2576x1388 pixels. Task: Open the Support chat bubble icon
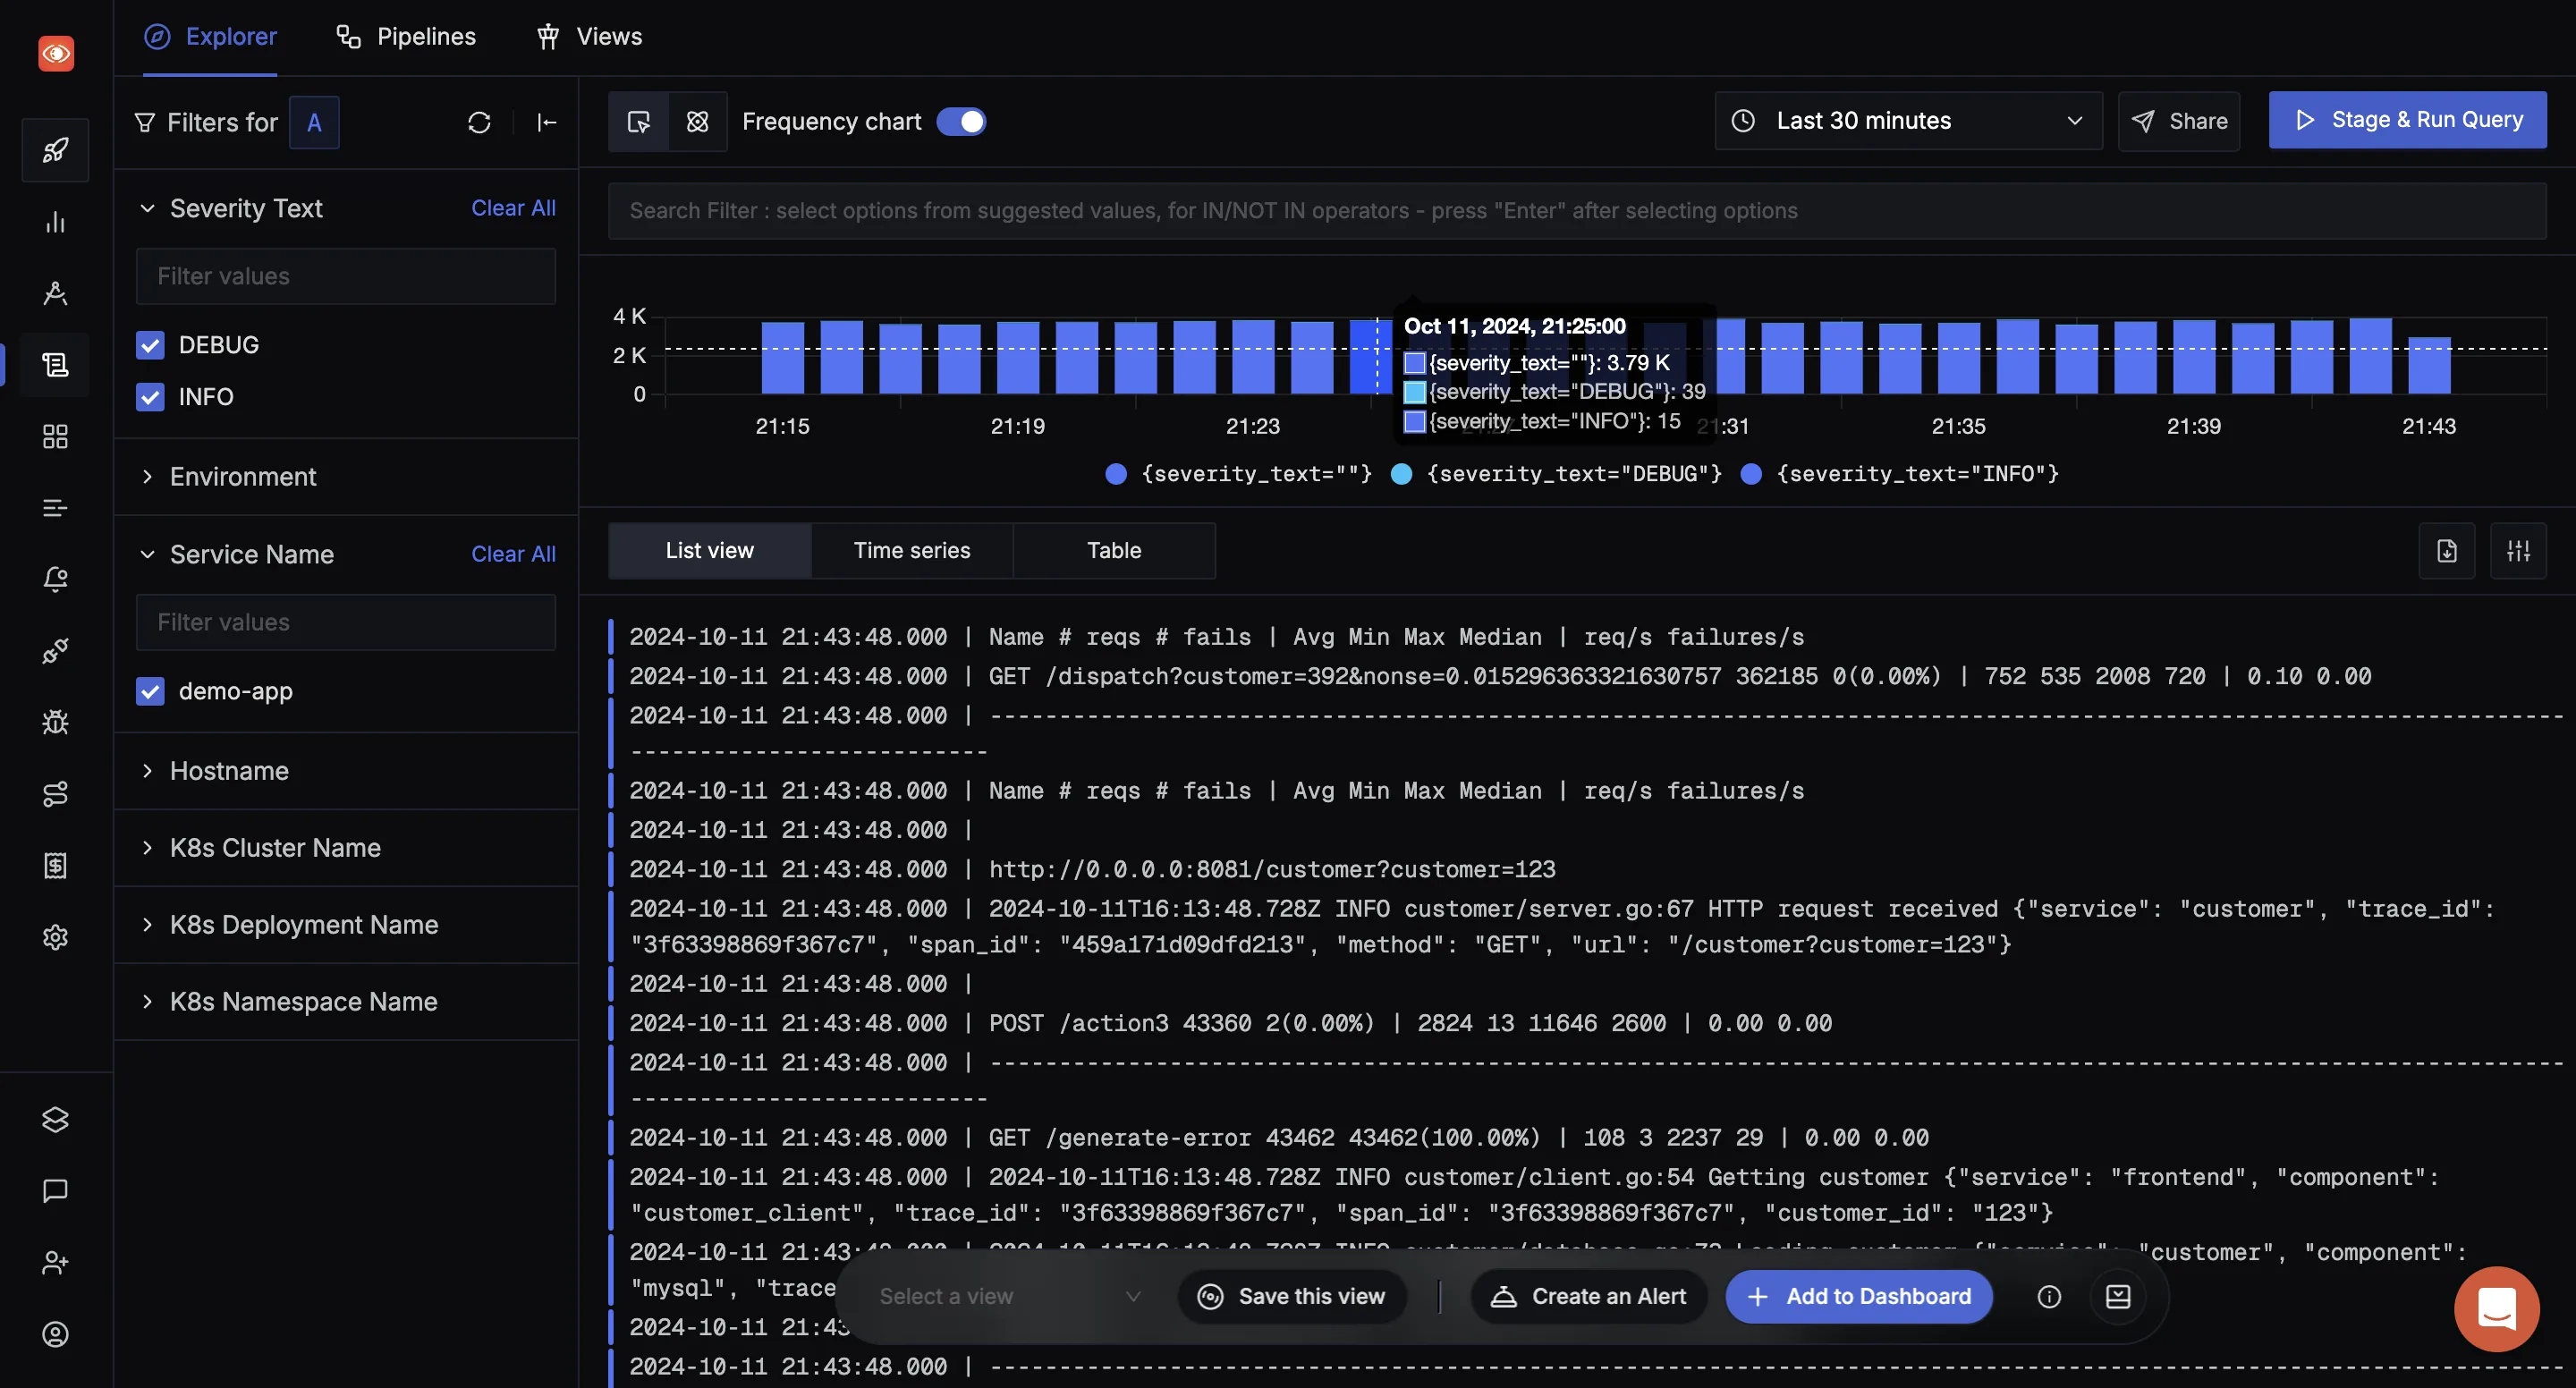[x=56, y=1191]
